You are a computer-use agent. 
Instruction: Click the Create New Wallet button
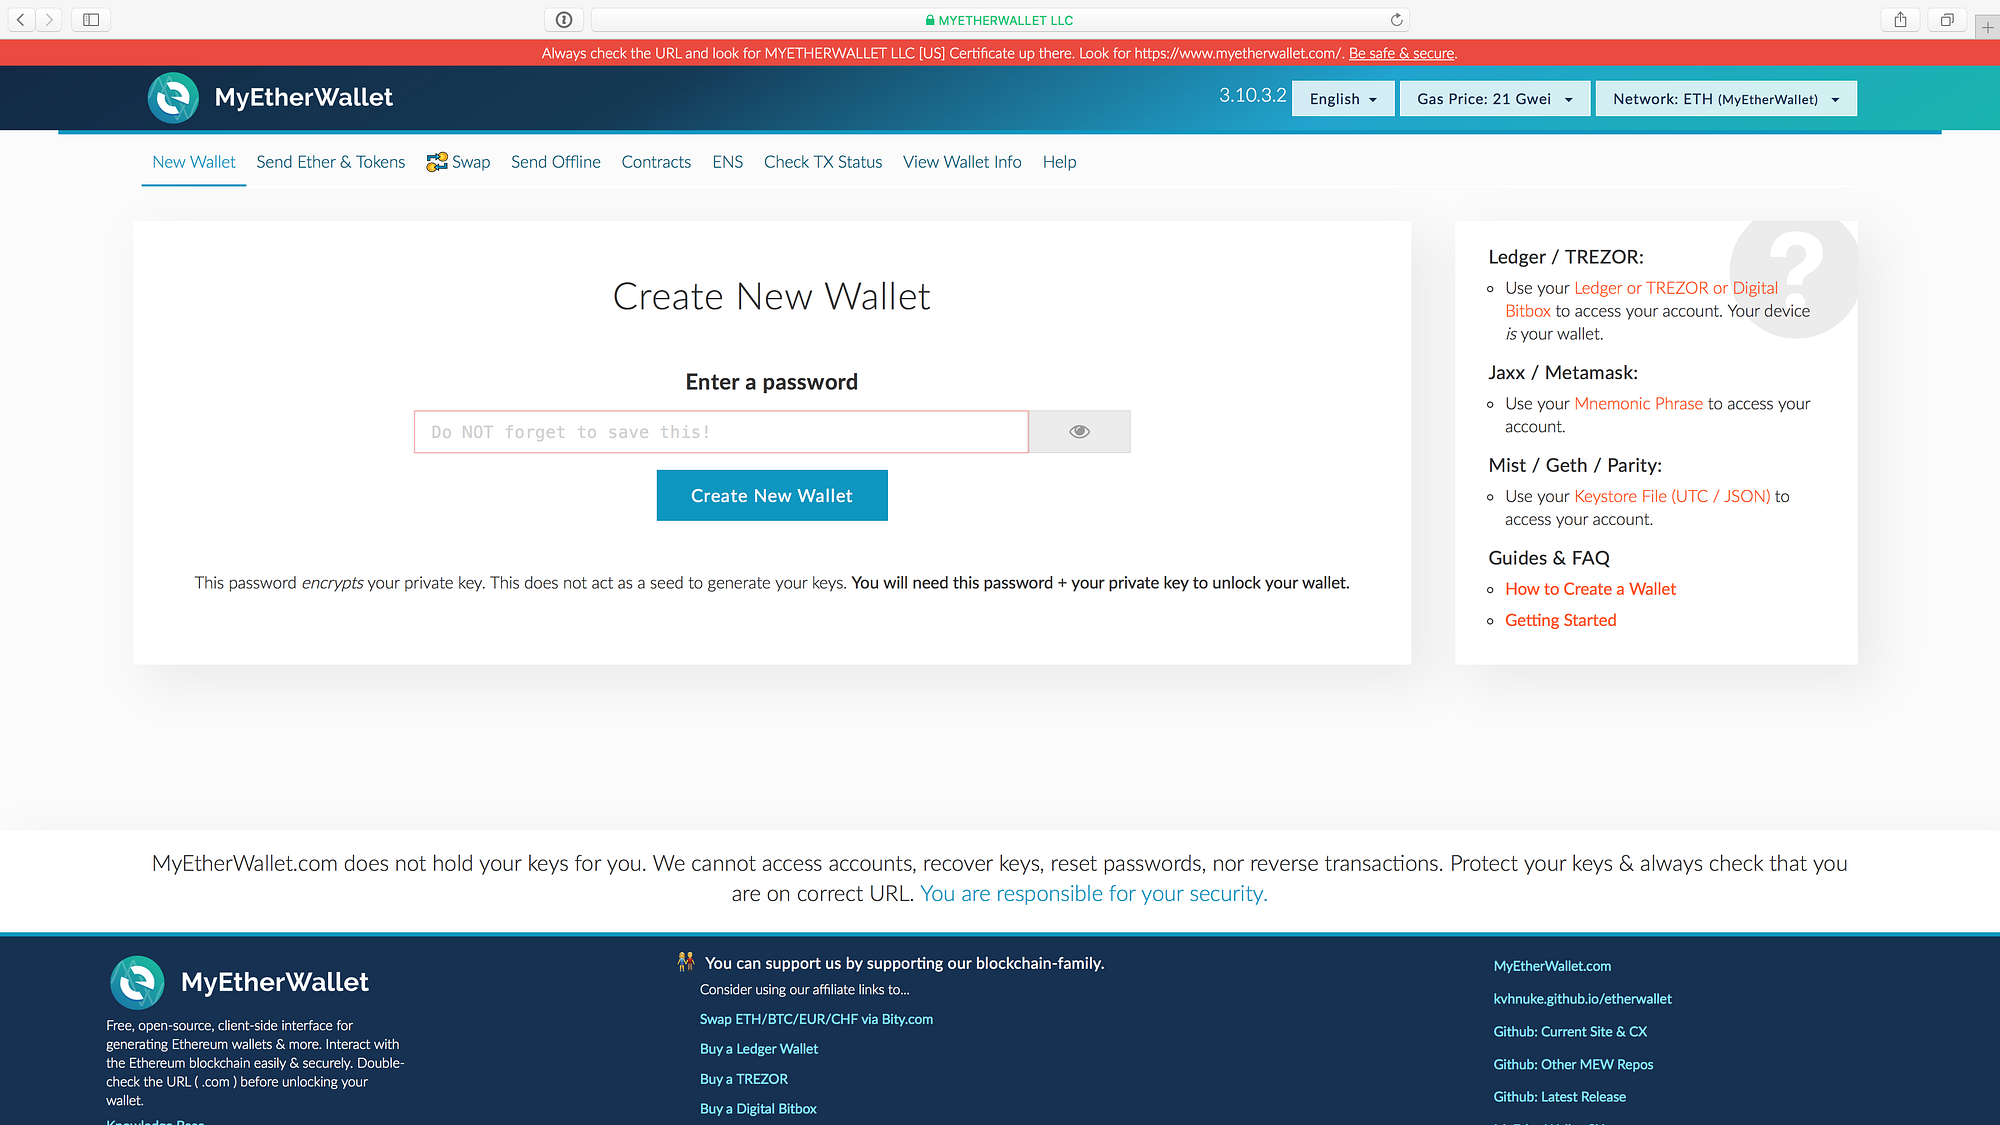tap(772, 496)
